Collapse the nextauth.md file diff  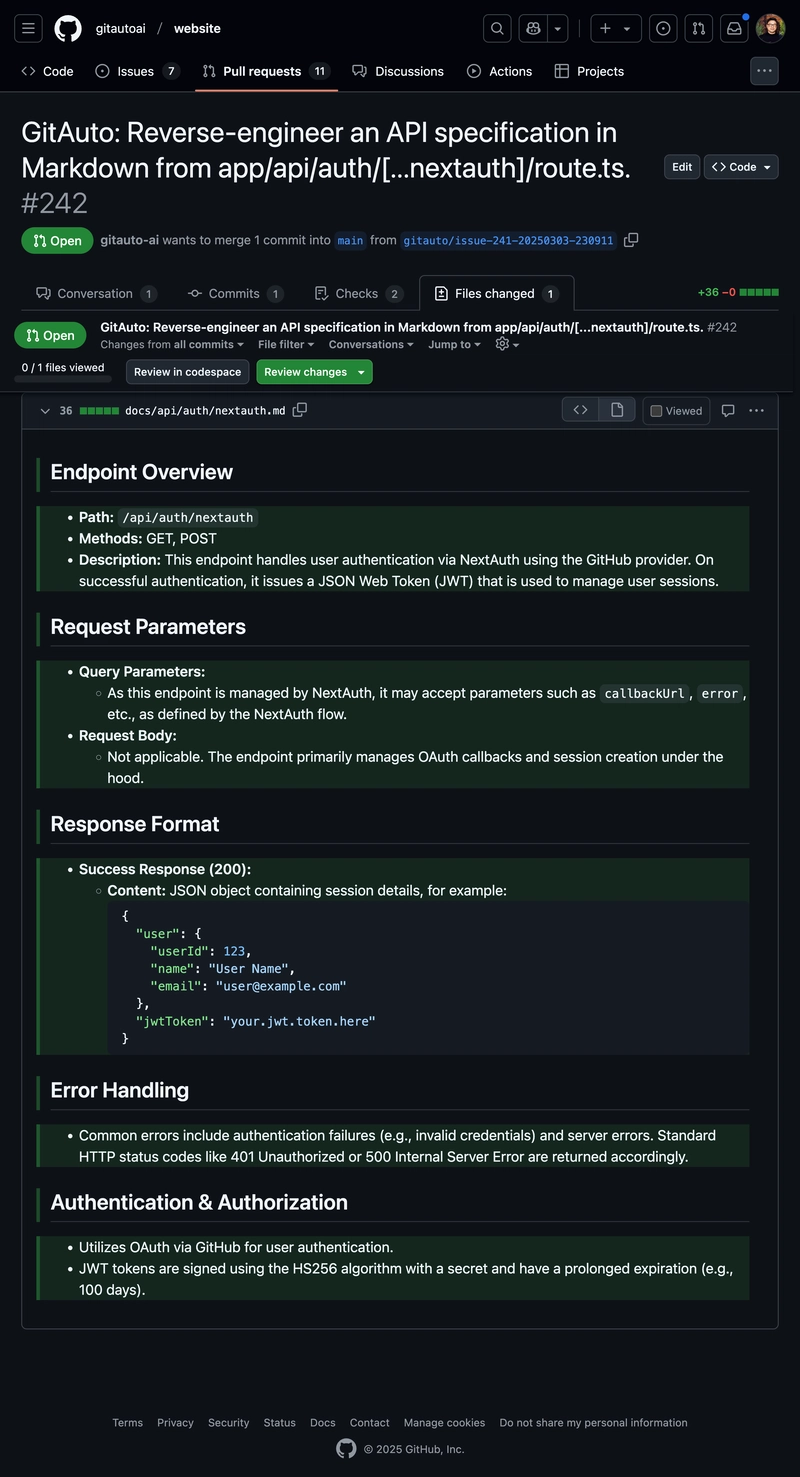pyautogui.click(x=45, y=411)
